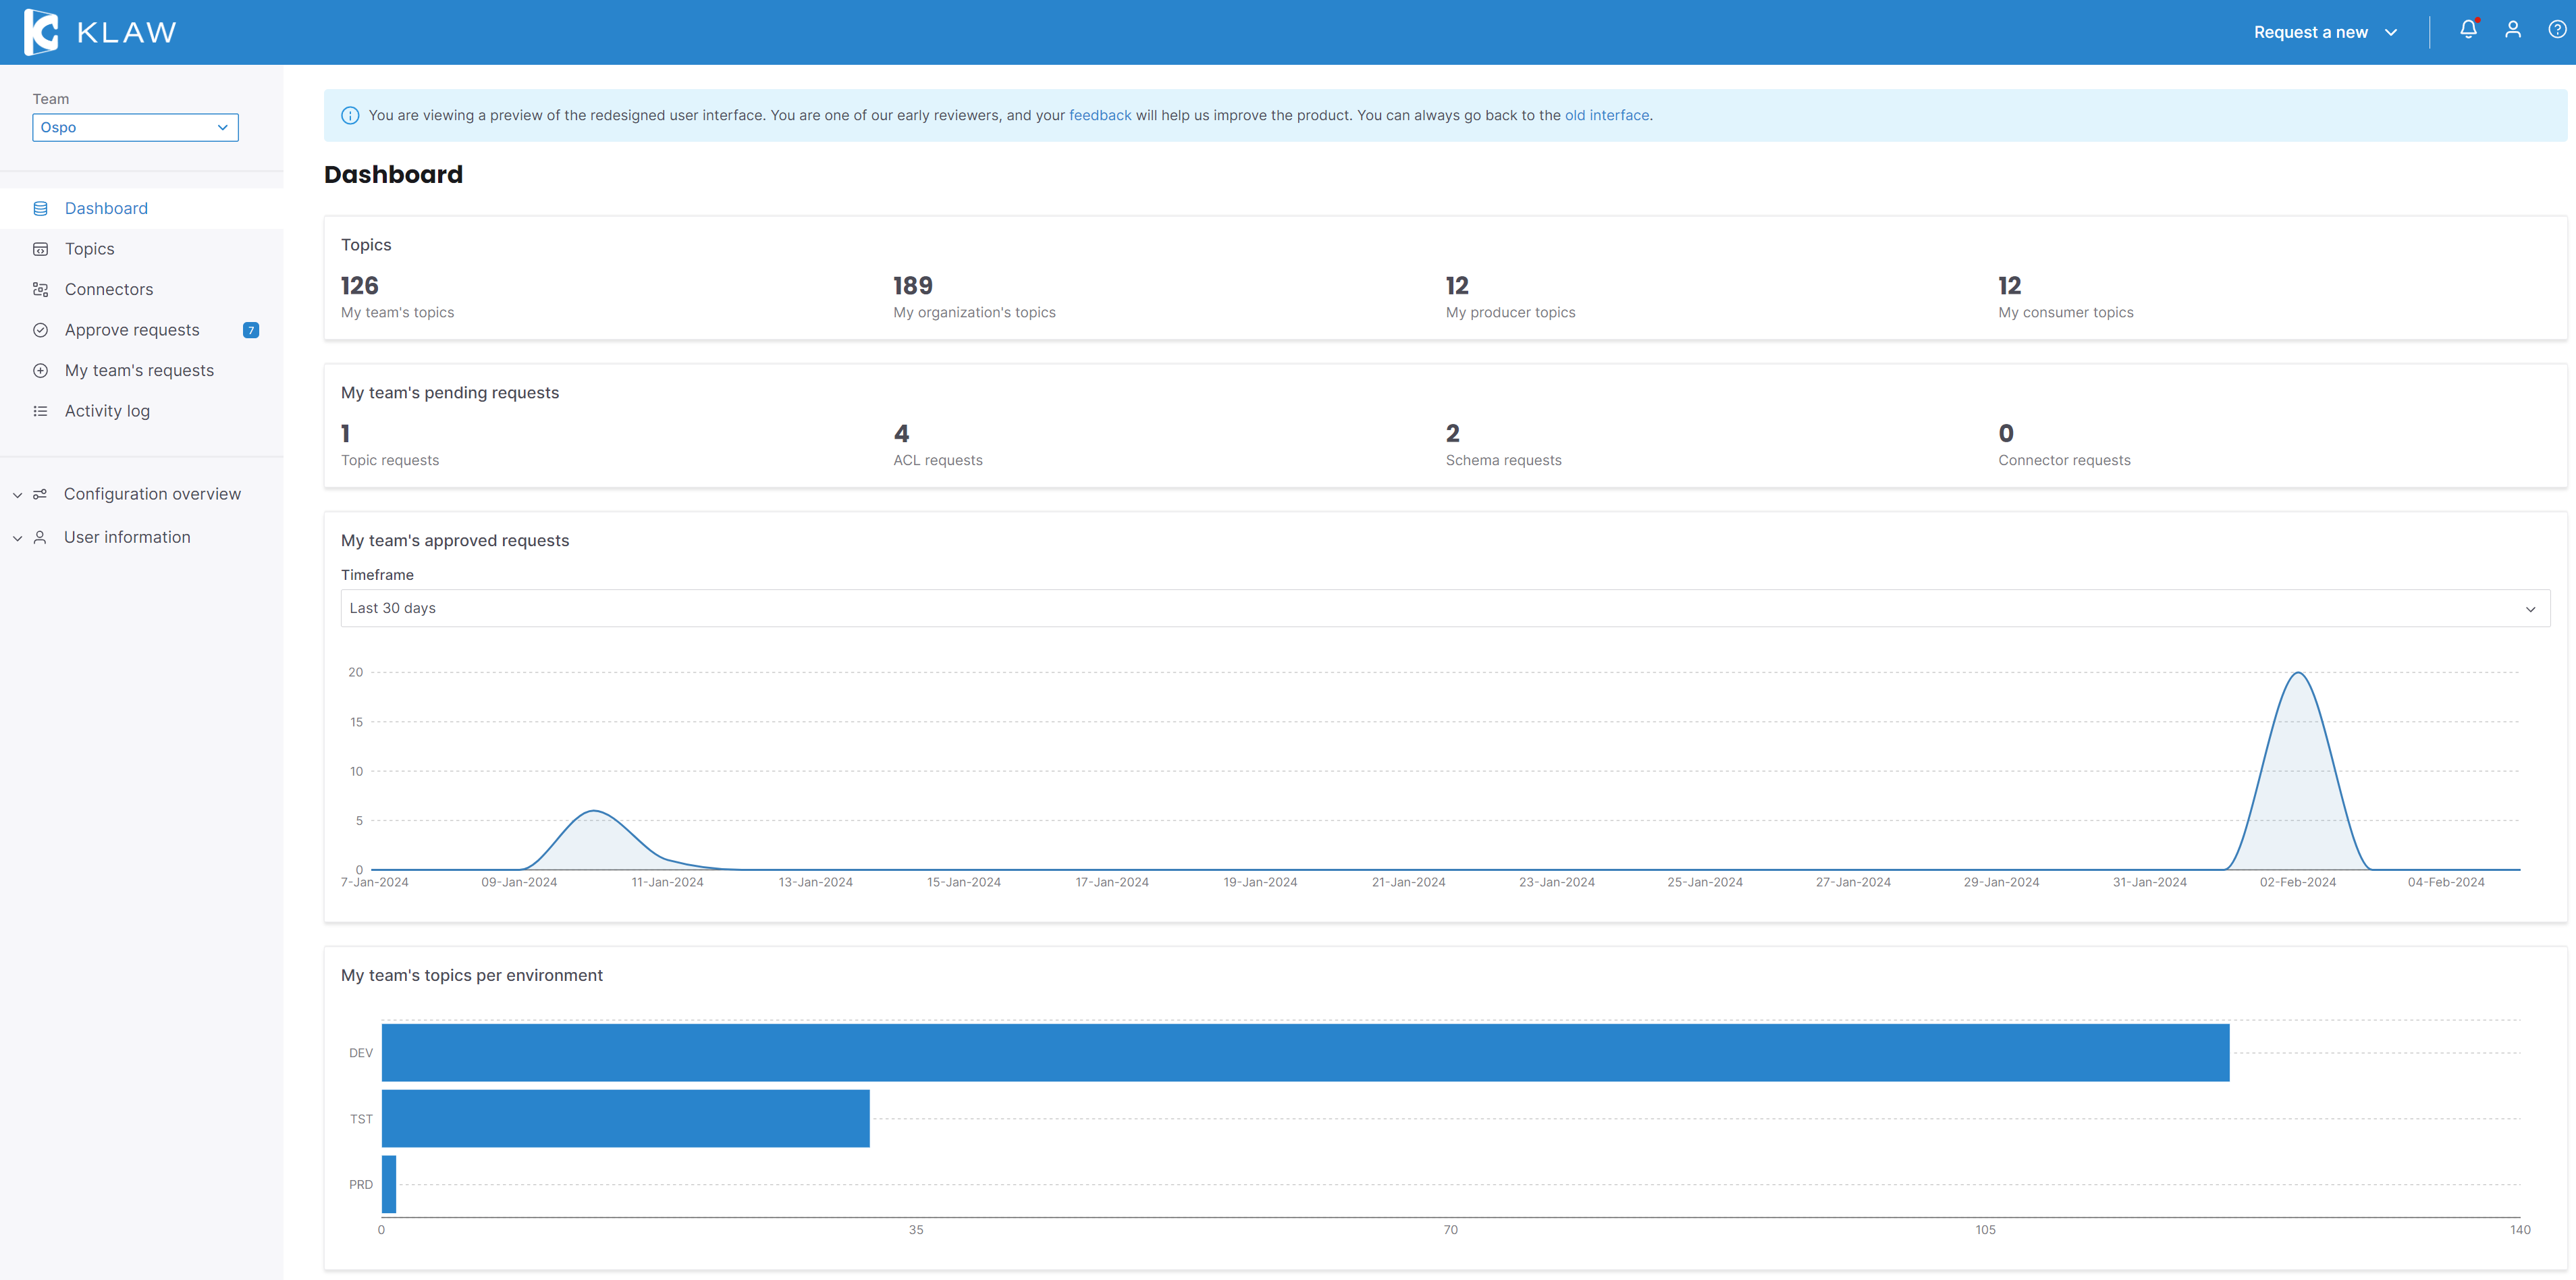Click the Approve requests count badge

[251, 330]
